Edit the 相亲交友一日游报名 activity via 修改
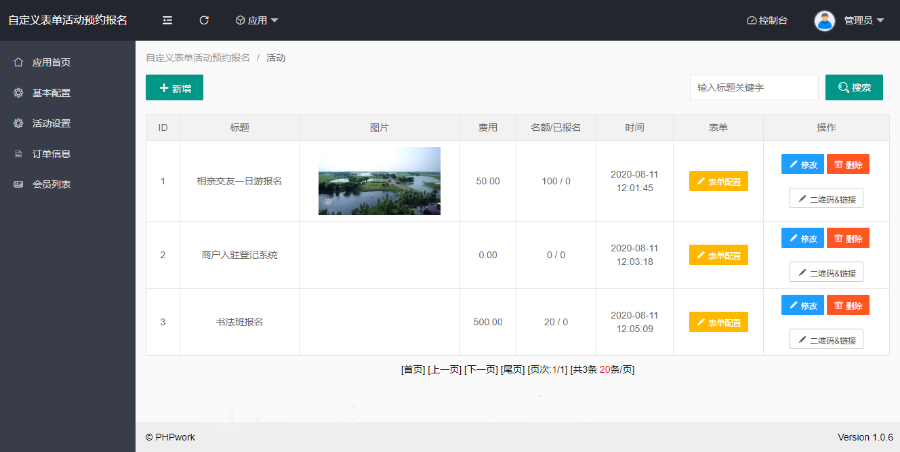900x452 pixels. click(x=802, y=164)
